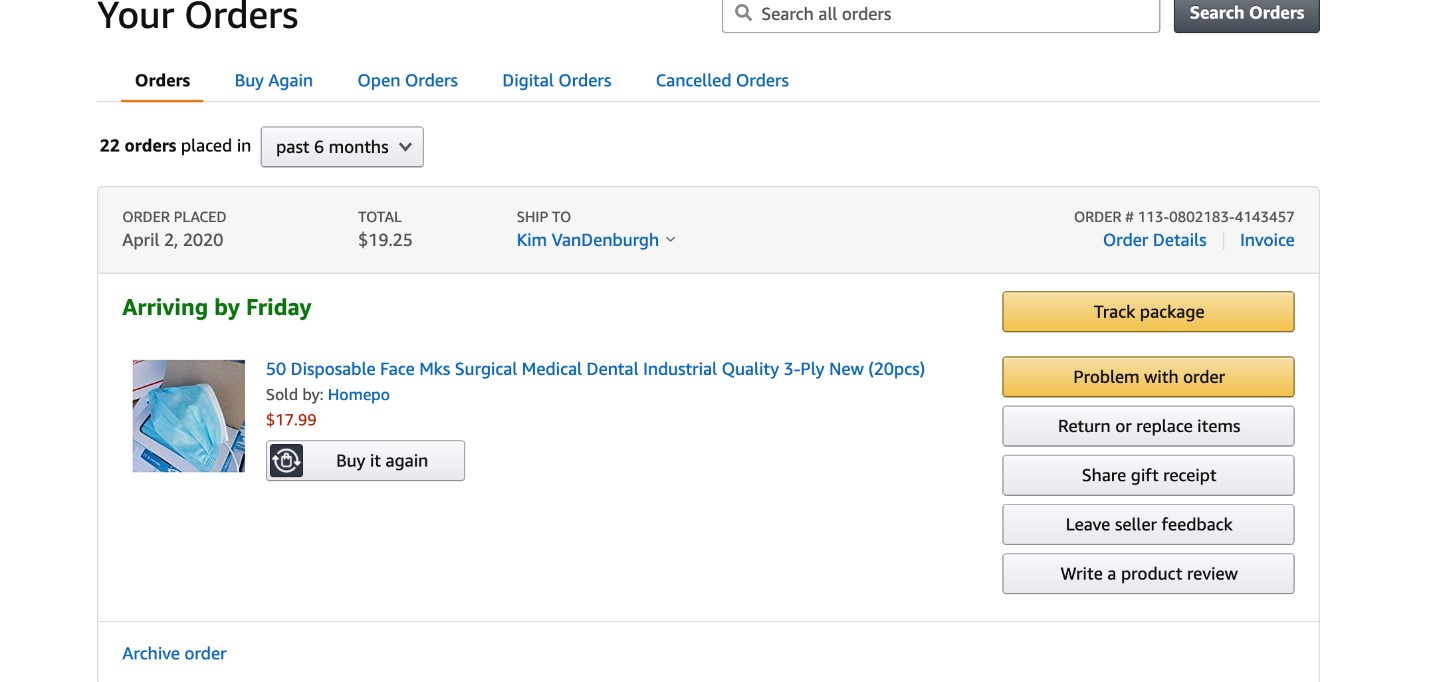Focus the Search all orders field

[x=950, y=14]
